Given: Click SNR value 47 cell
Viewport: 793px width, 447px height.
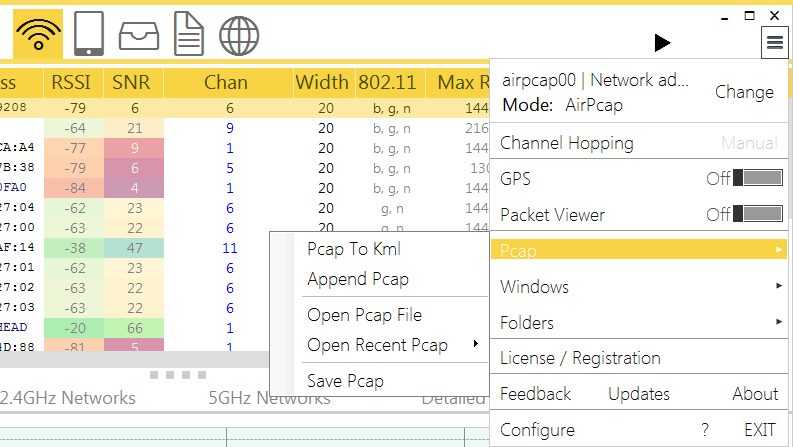Looking at the screenshot, I should tap(135, 248).
